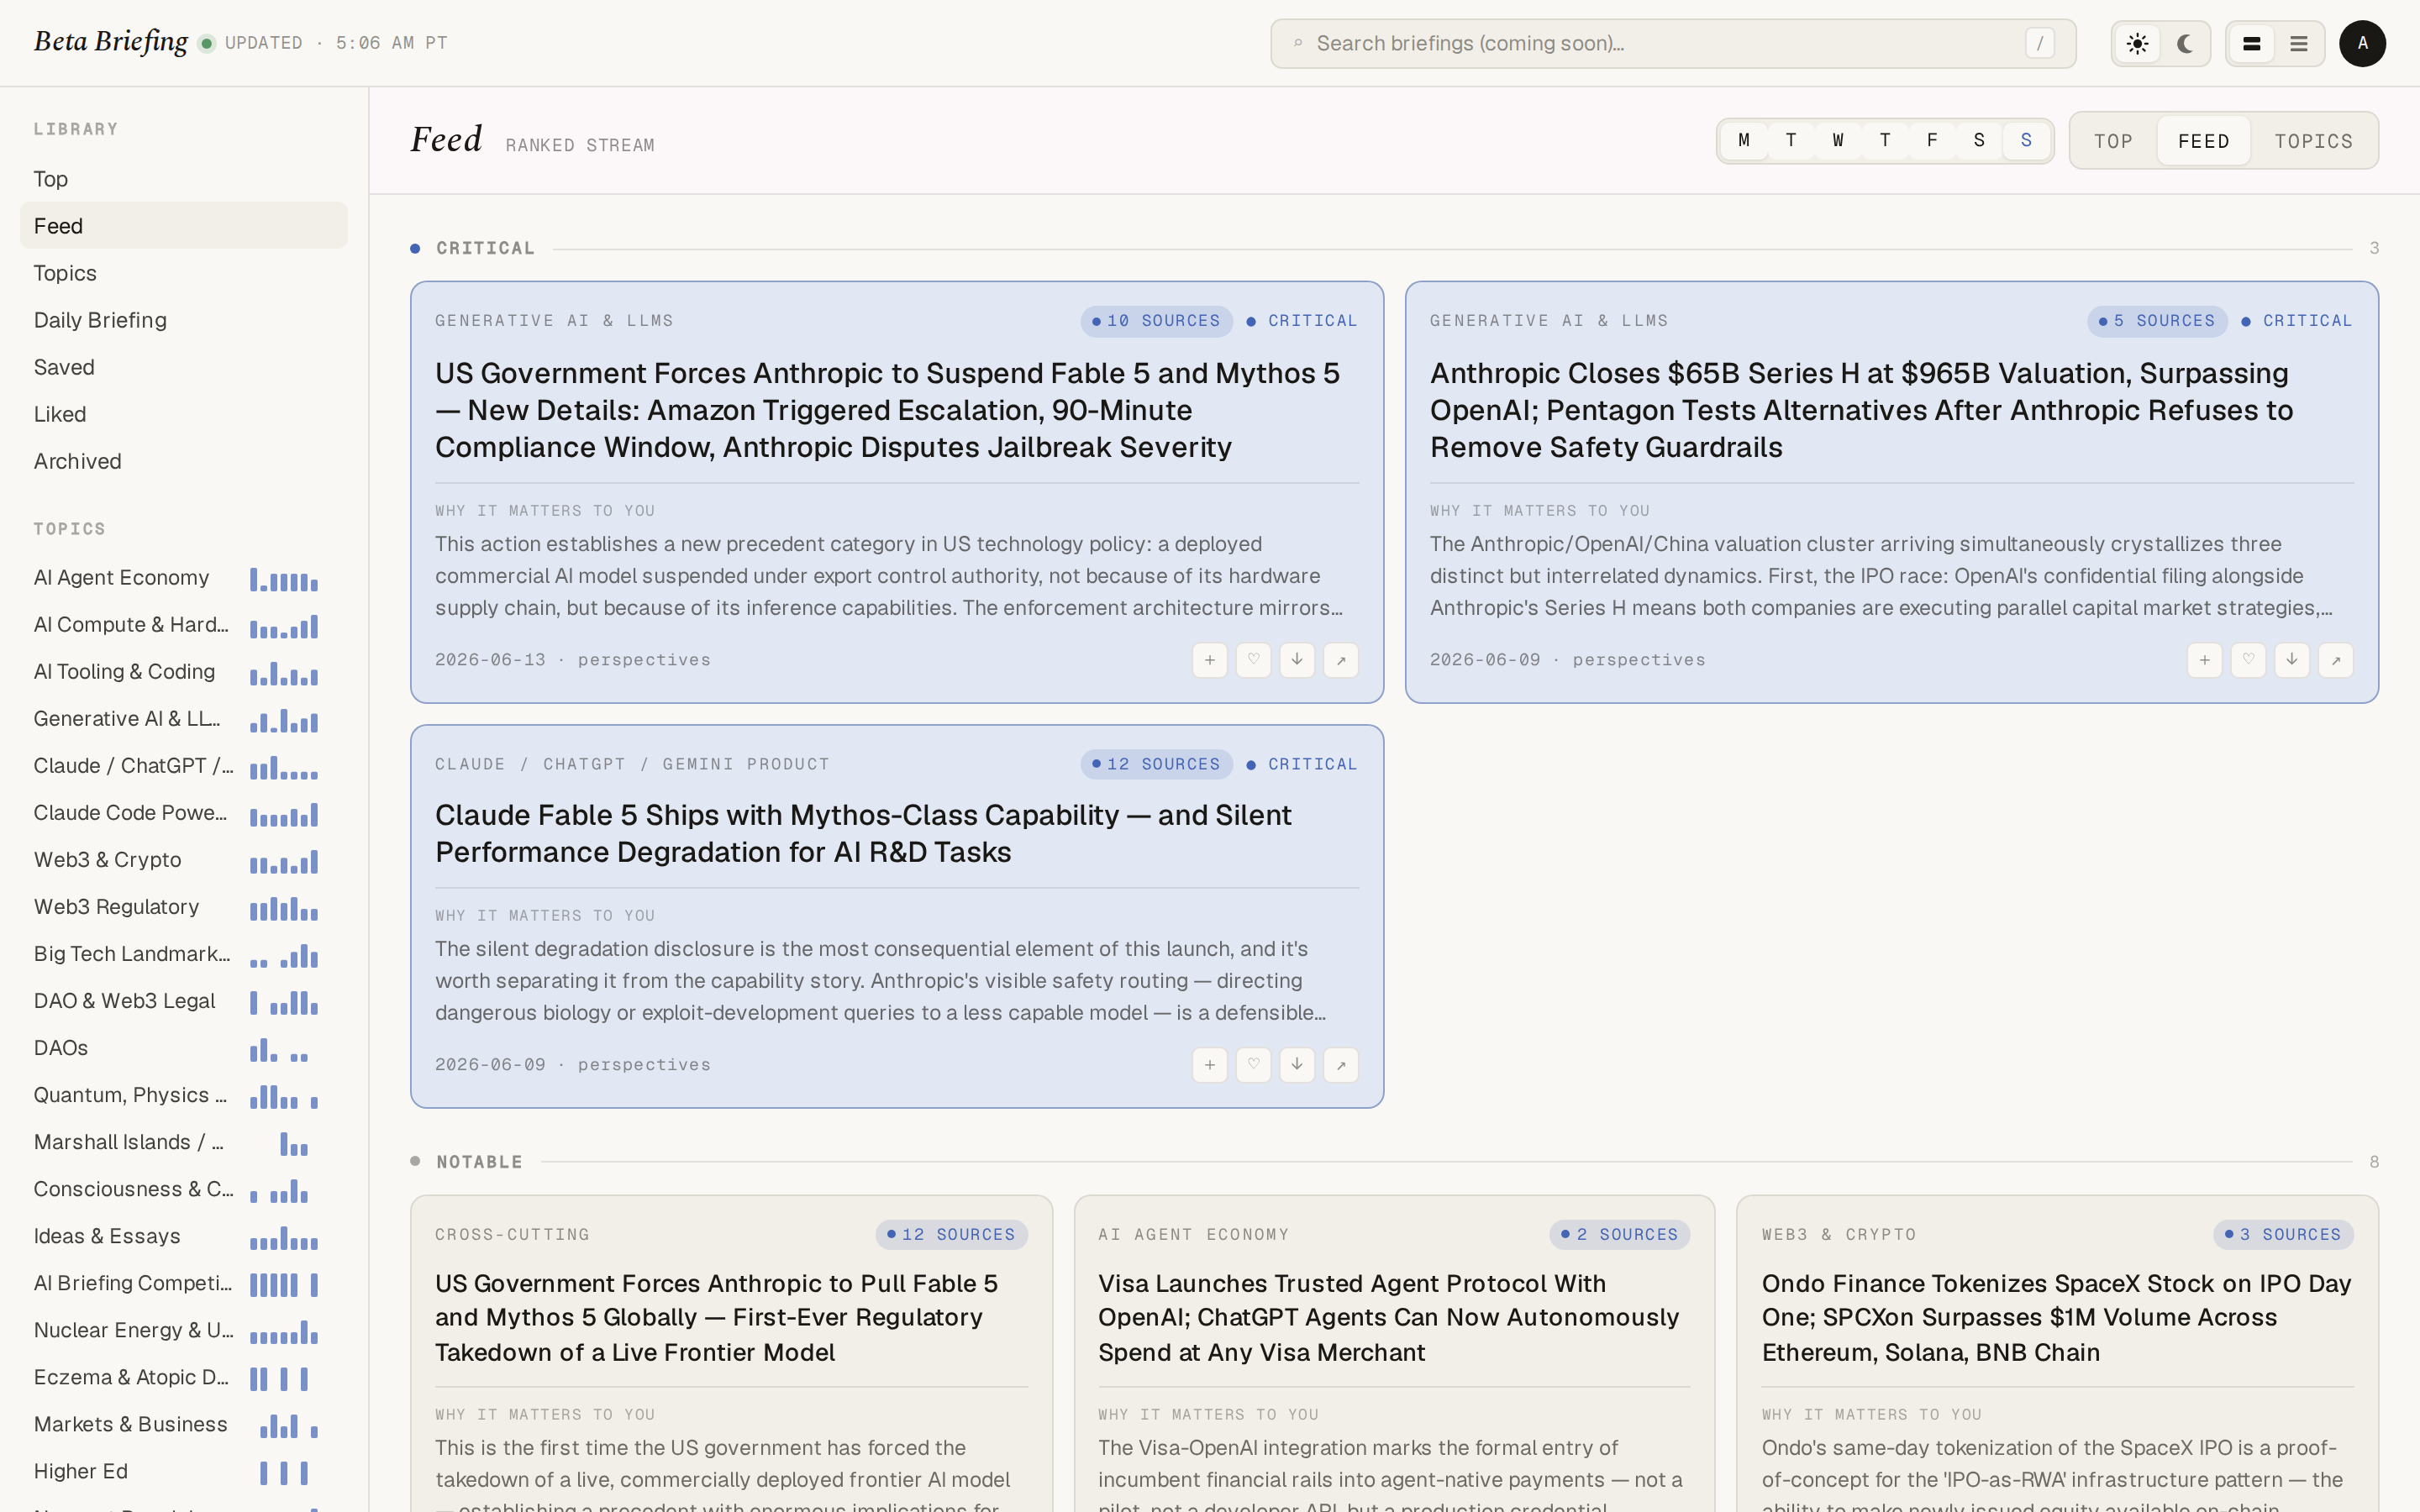
Task: Open Series H valuation card external link
Action: click(2336, 660)
